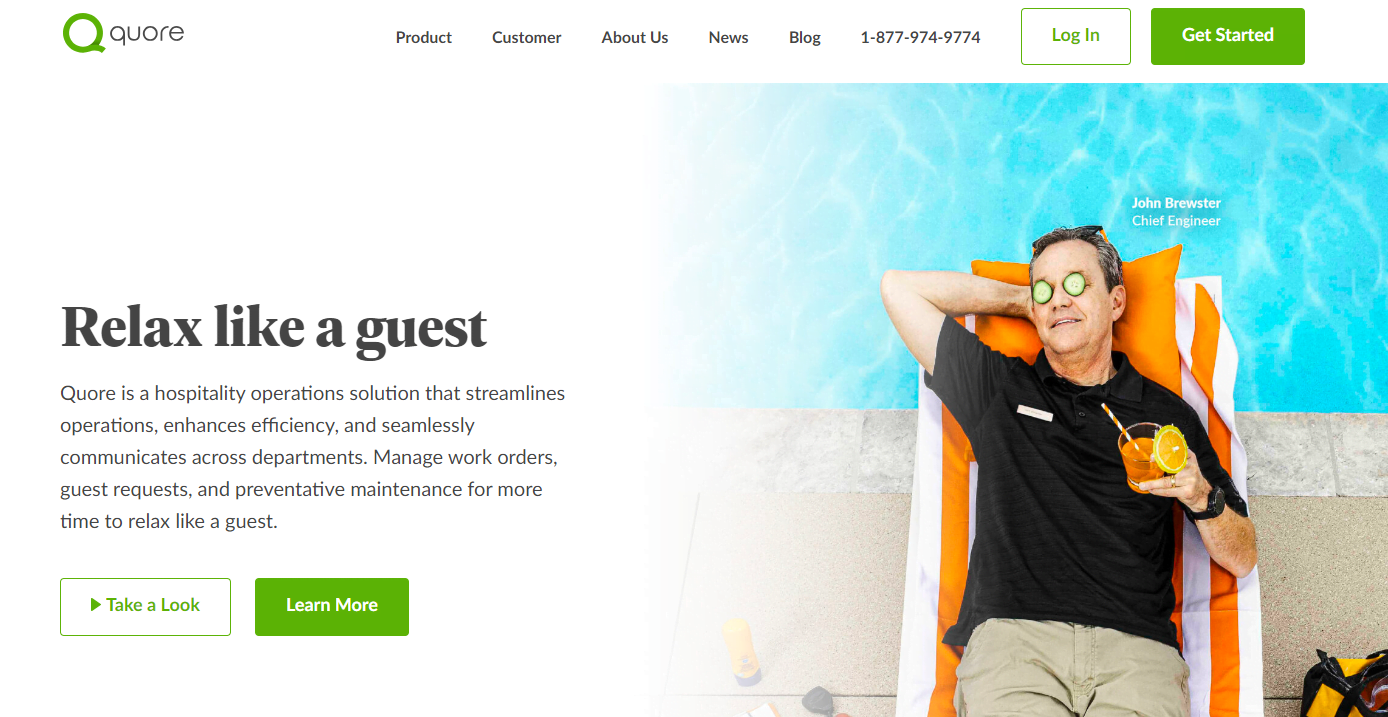Click the Take a Look button
This screenshot has height=717, width=1388.
tap(145, 606)
